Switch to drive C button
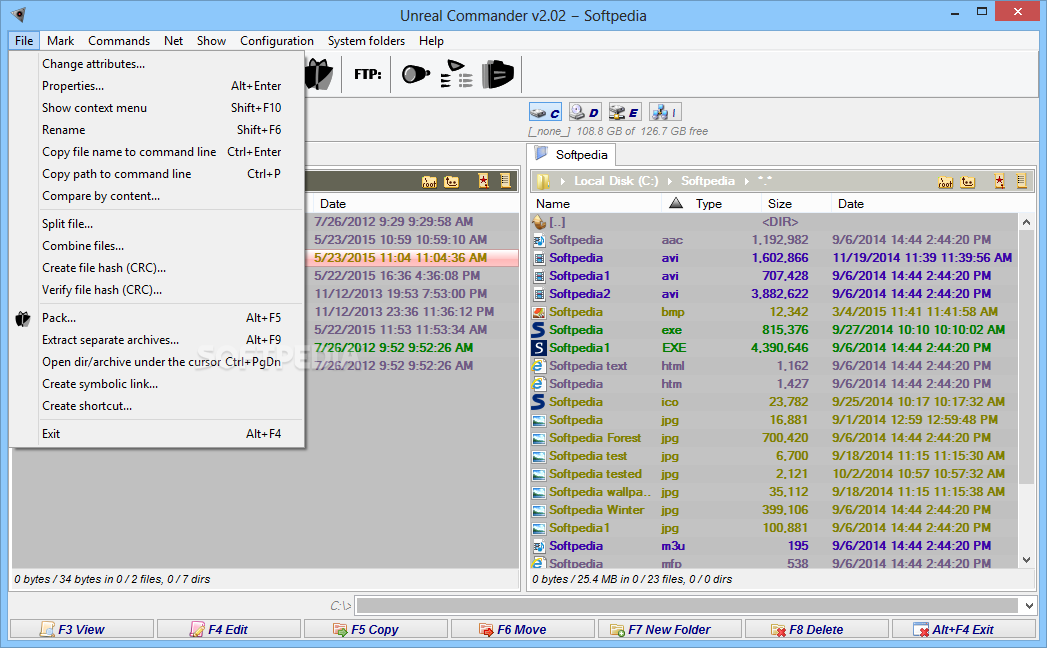 [546, 112]
